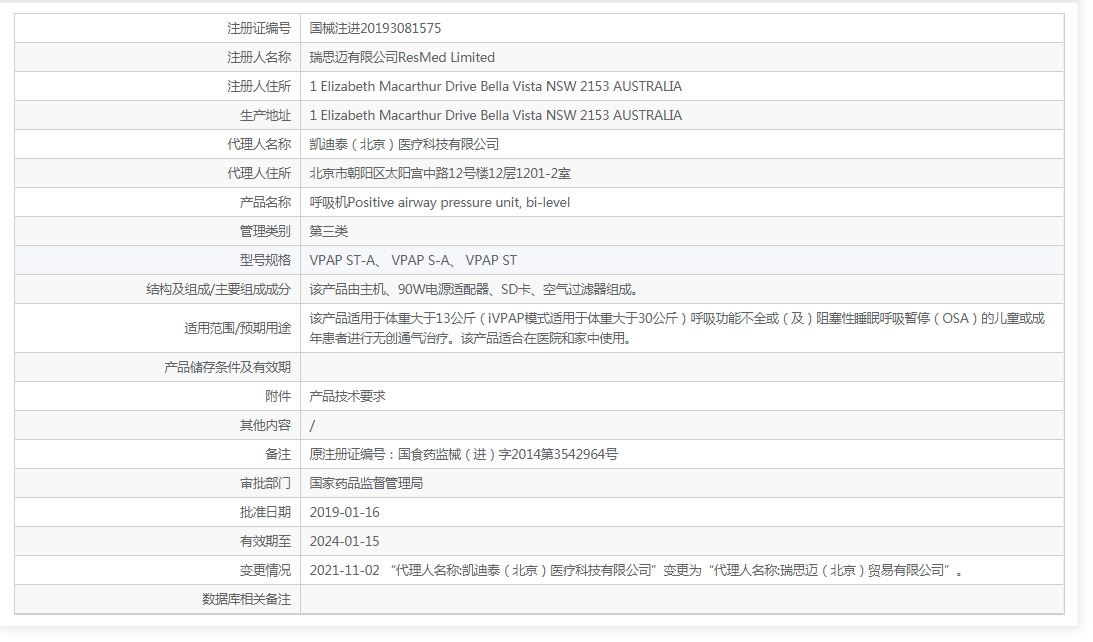Click the 国家药品监督管理局 approval department cell
Image resolution: width=1093 pixels, height=642 pixels.
pyautogui.click(x=376, y=482)
